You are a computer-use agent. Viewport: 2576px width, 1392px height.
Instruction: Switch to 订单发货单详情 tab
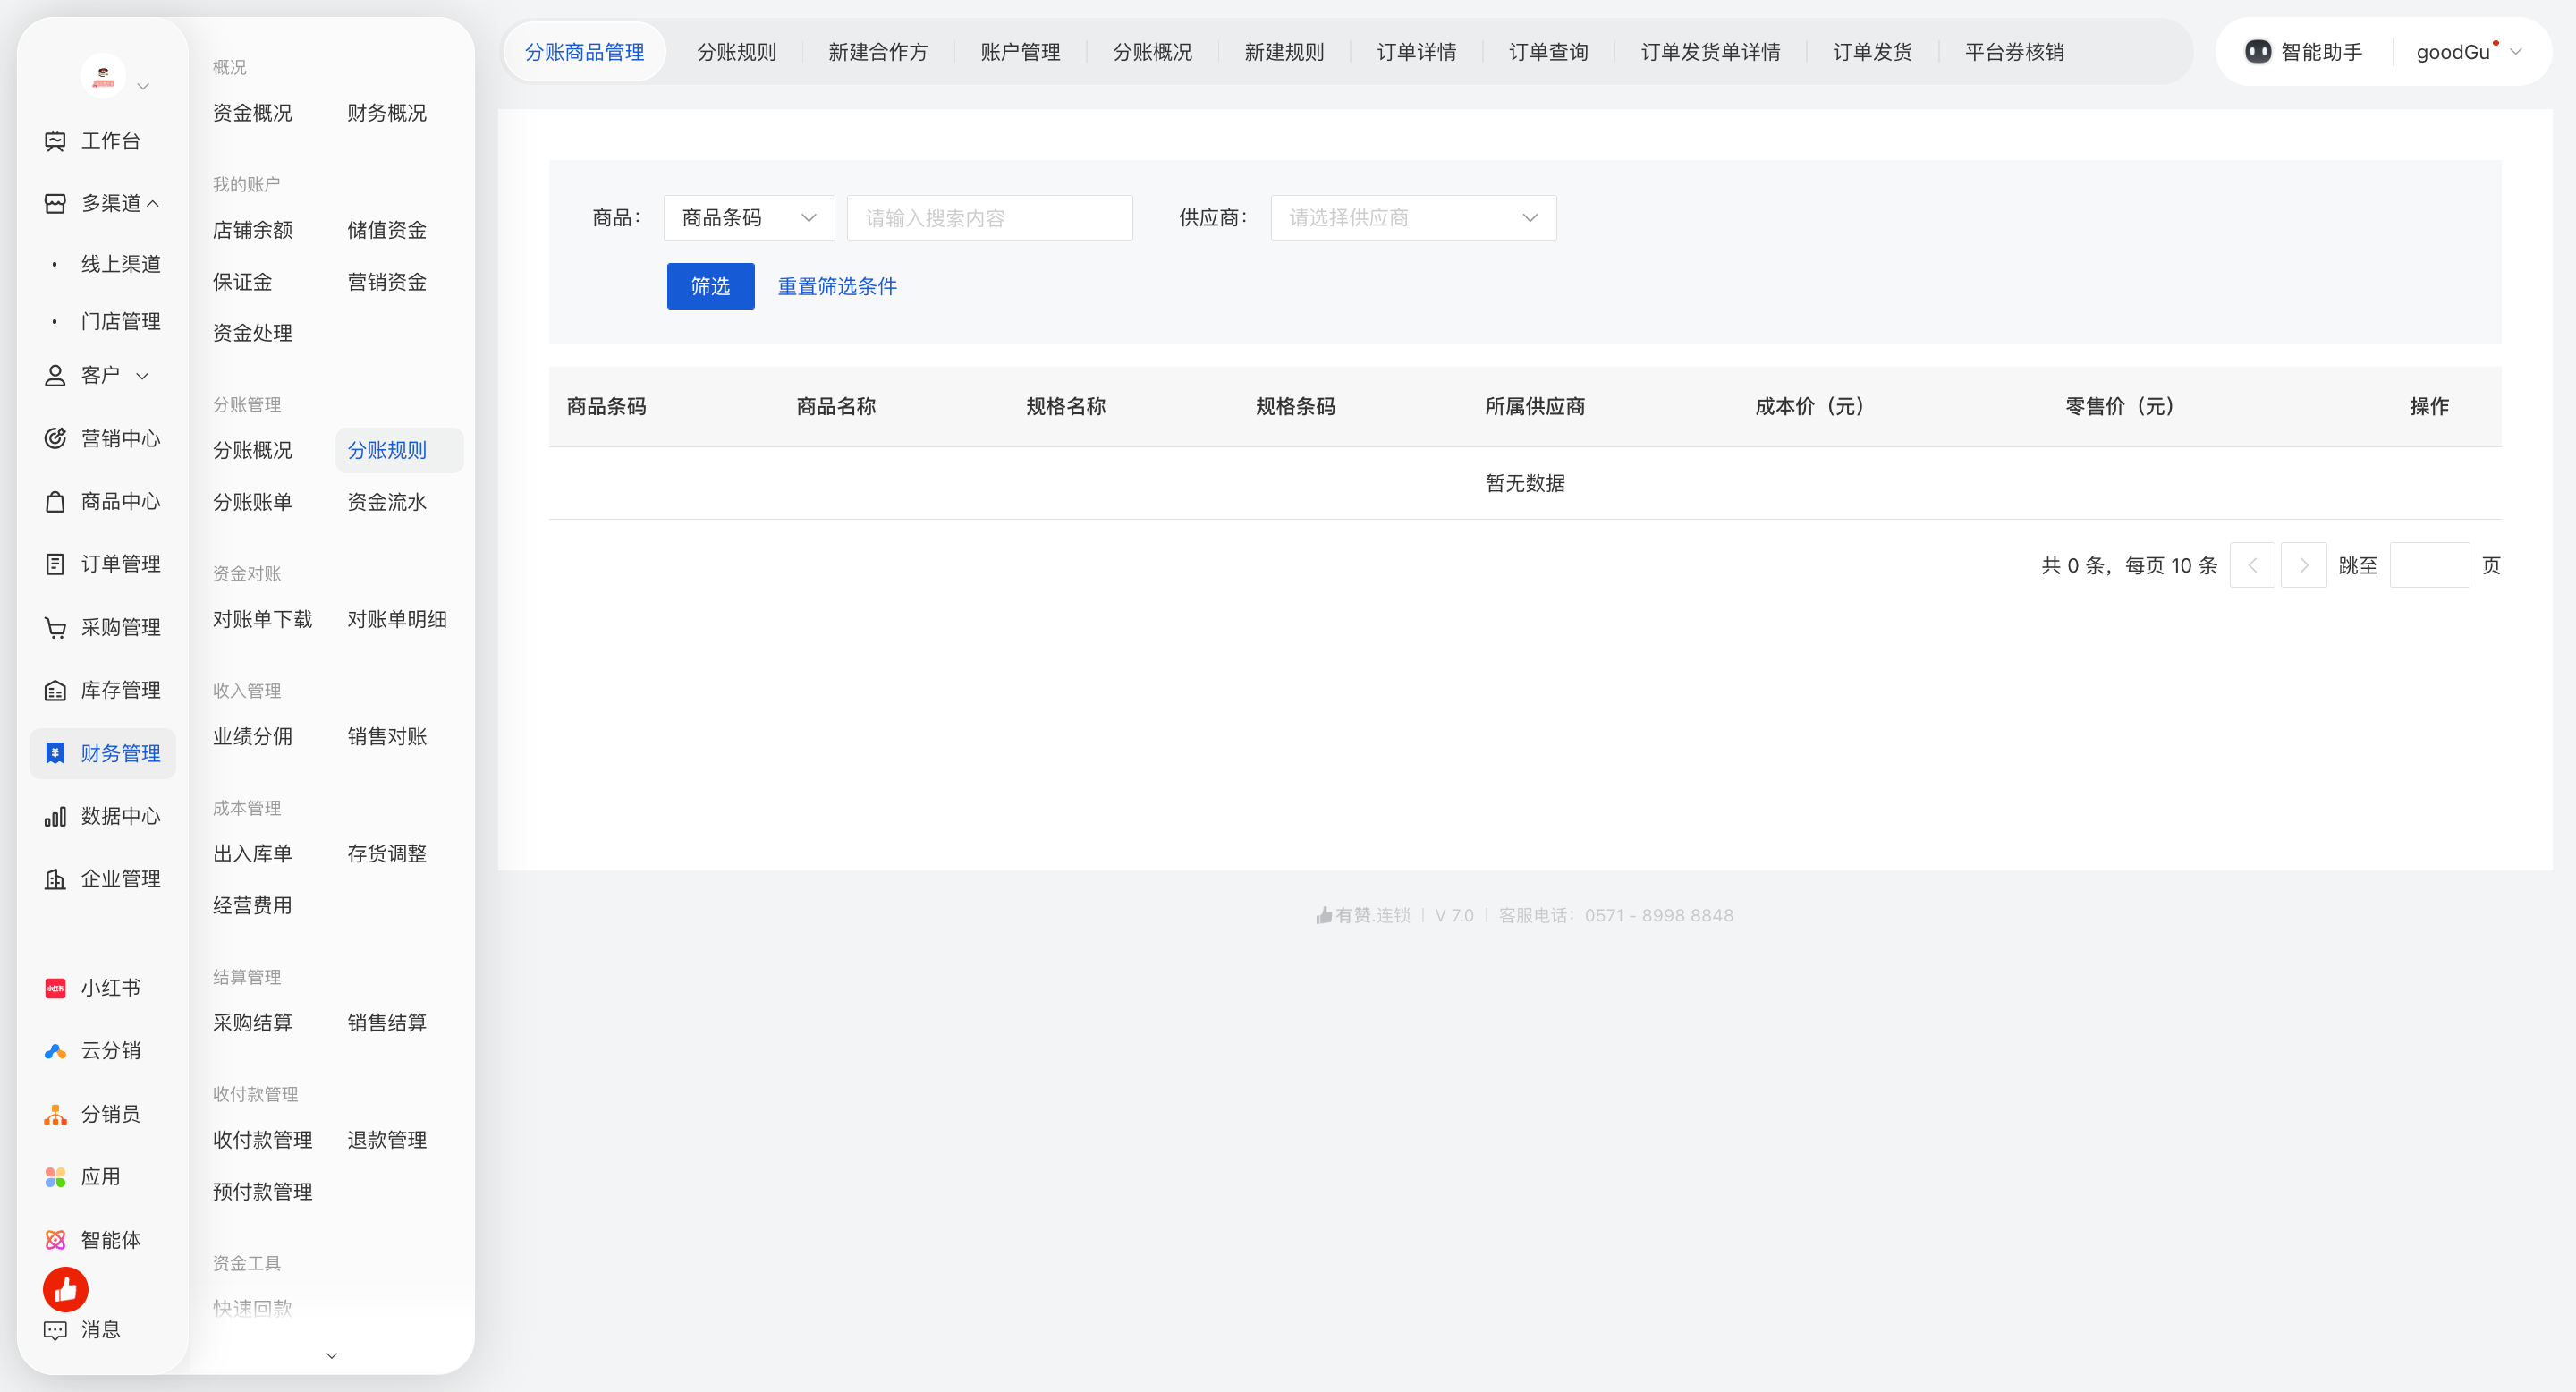point(1710,52)
